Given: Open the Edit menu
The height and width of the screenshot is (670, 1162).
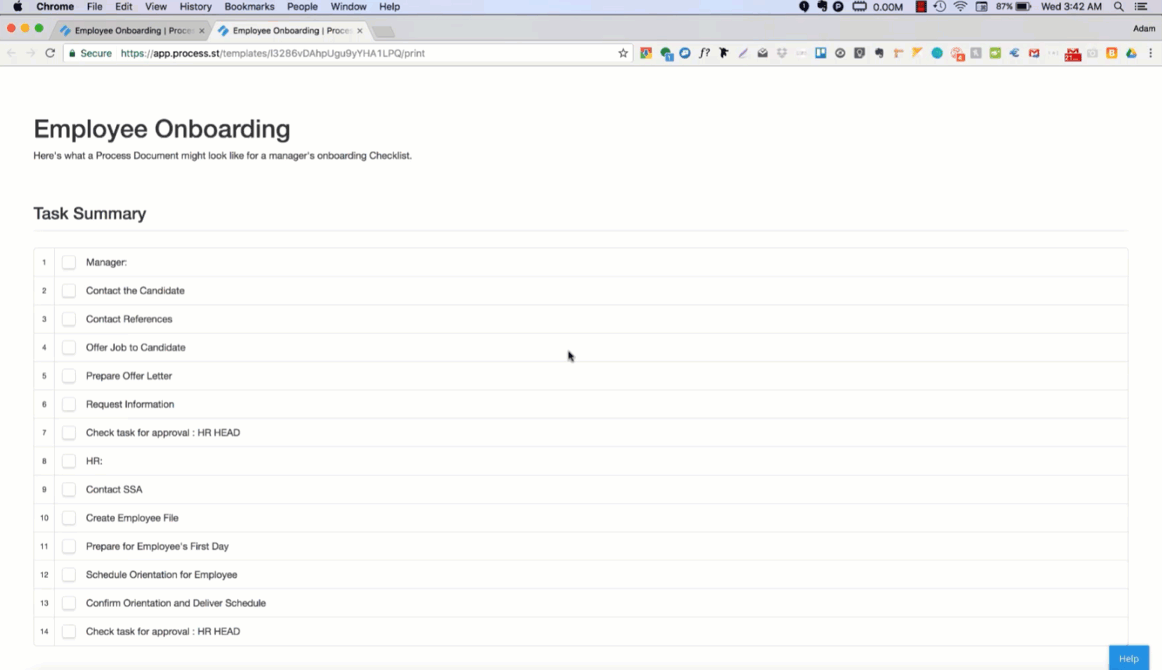Looking at the screenshot, I should click(124, 7).
